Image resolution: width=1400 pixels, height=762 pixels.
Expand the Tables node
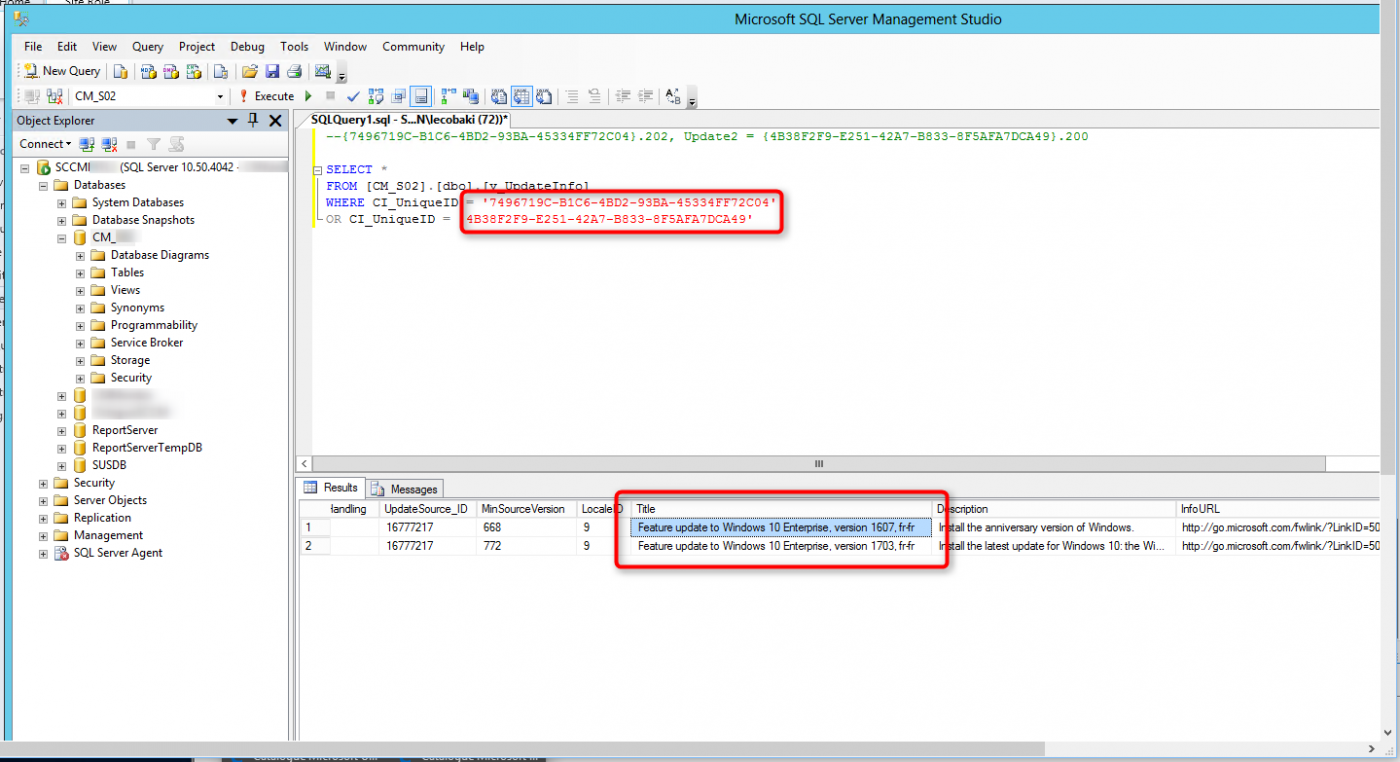click(x=80, y=272)
